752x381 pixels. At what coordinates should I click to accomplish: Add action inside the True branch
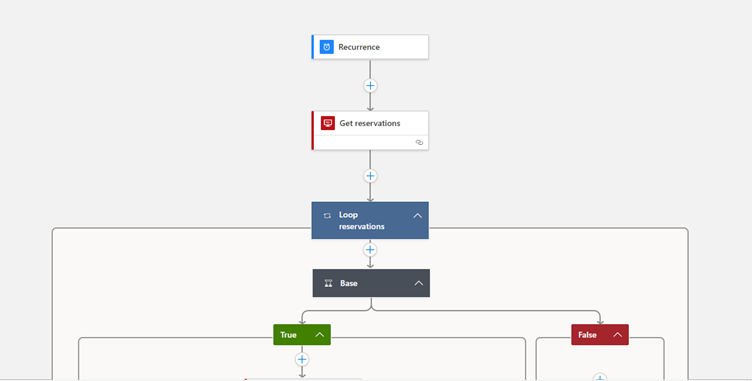point(302,359)
